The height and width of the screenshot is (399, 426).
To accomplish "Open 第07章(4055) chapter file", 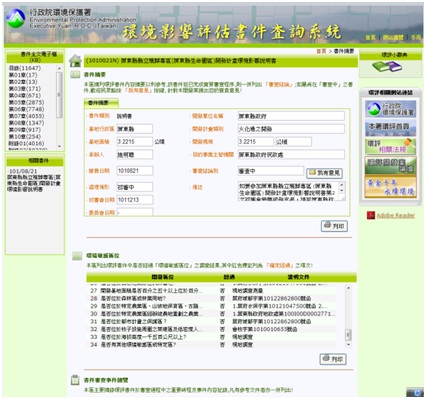I will tap(26, 116).
